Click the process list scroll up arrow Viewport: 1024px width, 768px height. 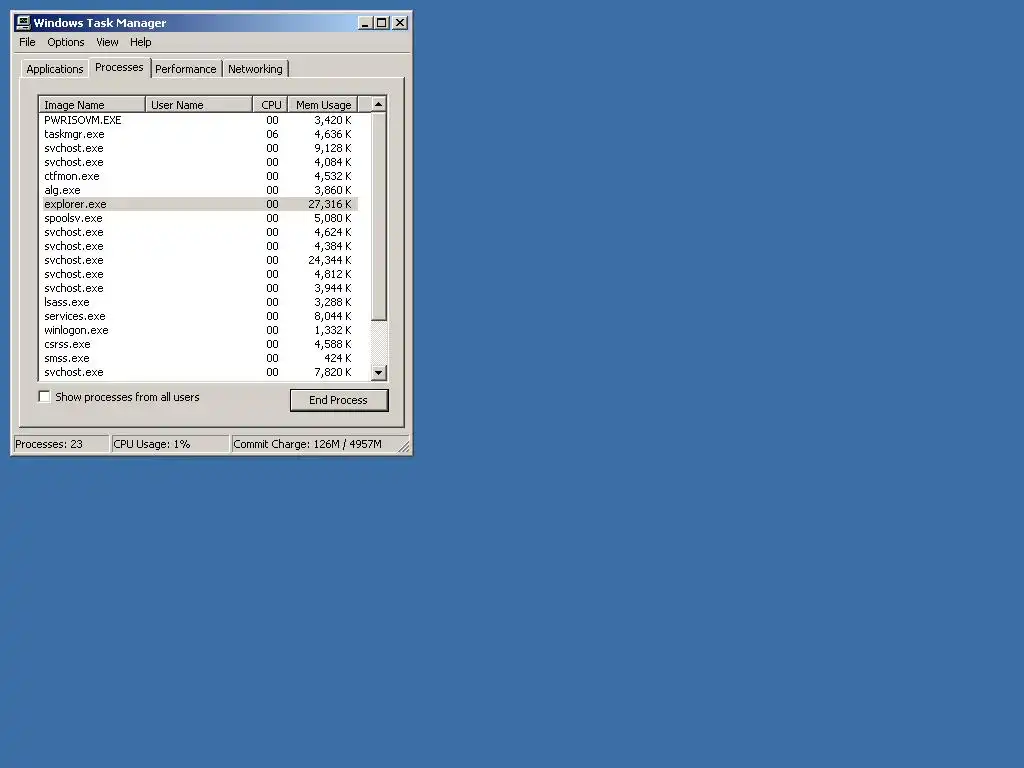(379, 104)
